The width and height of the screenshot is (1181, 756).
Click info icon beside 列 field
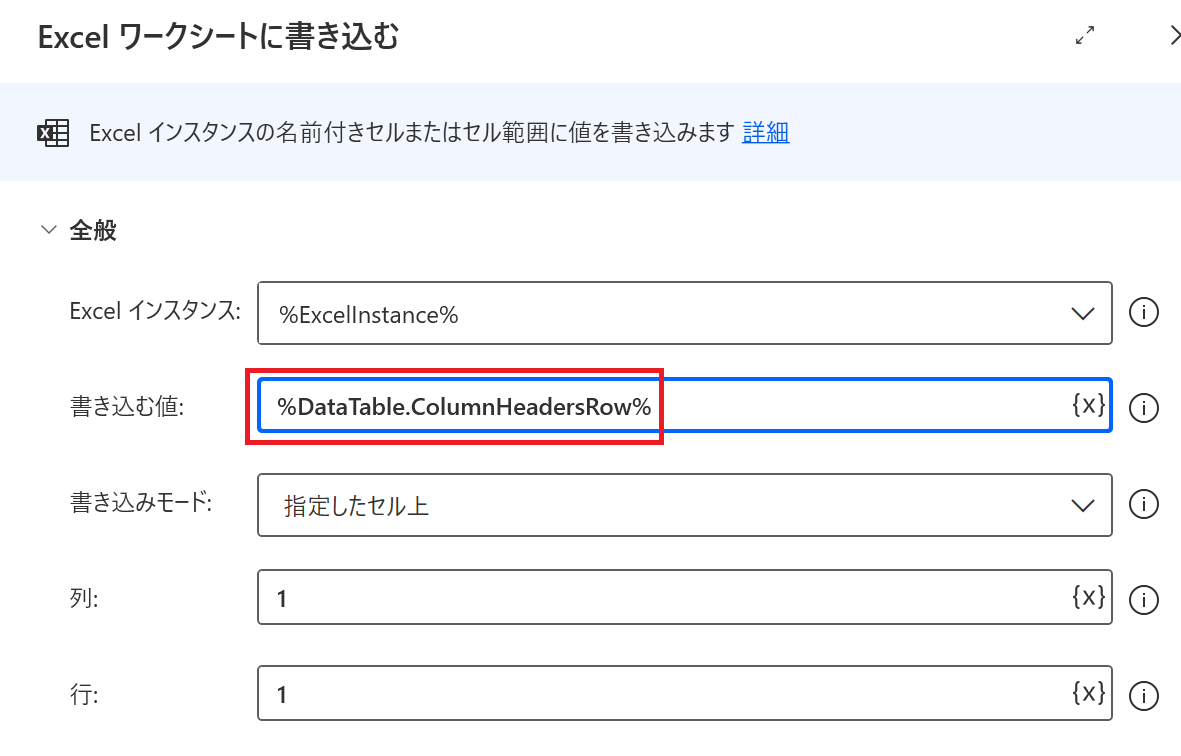[1143, 599]
